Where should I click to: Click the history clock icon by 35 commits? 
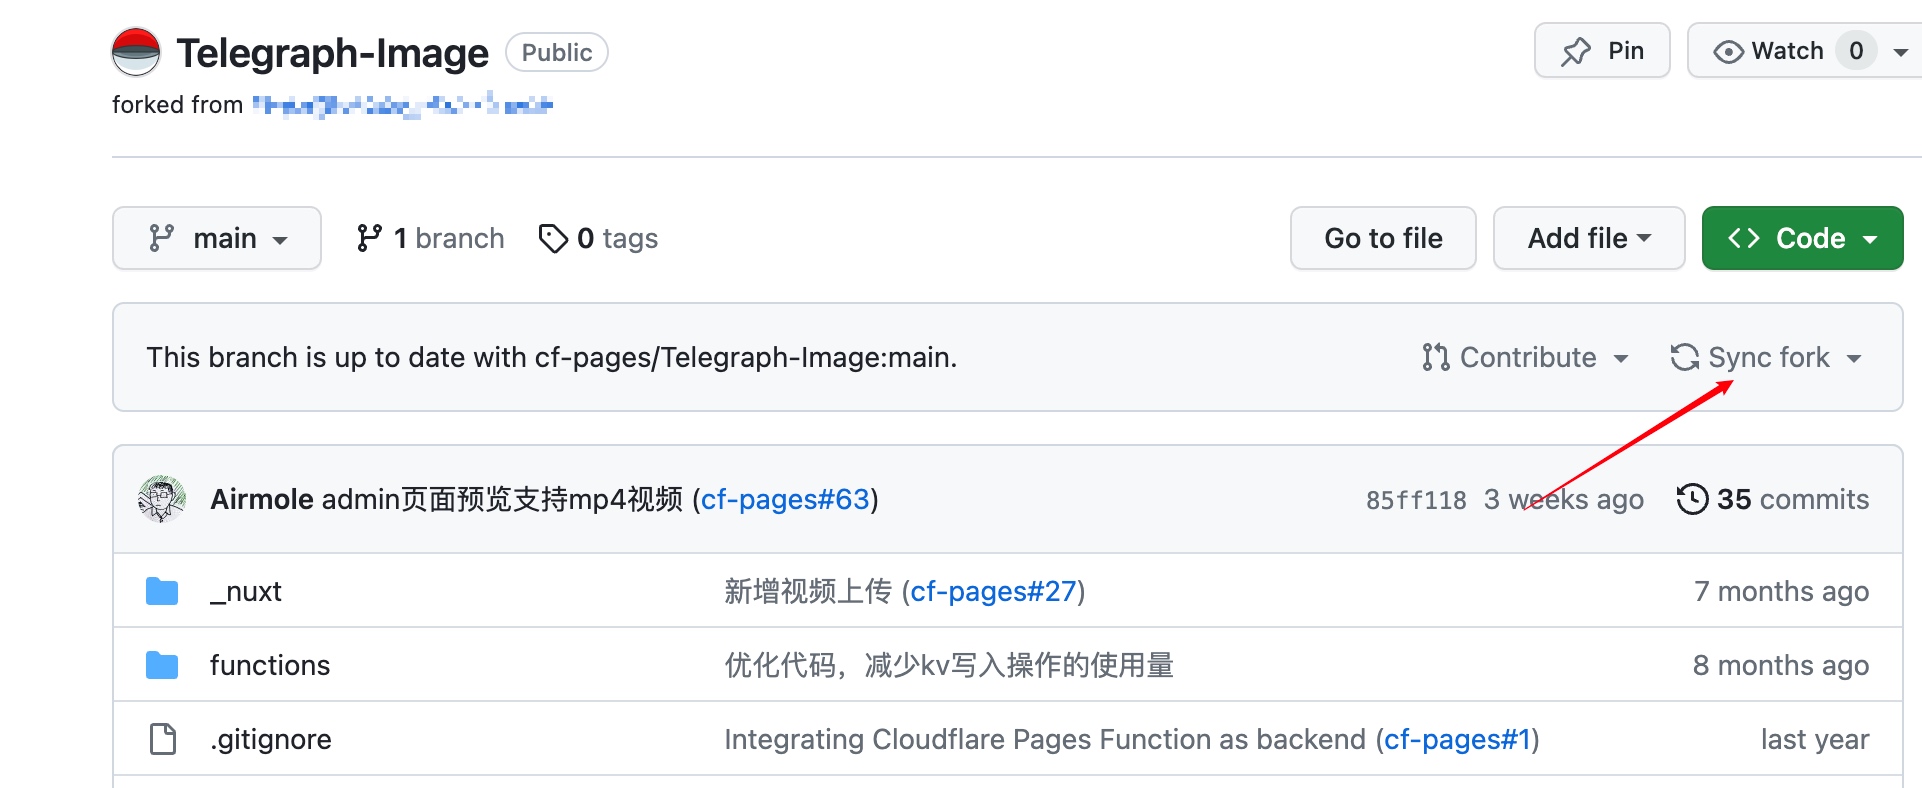click(x=1692, y=499)
